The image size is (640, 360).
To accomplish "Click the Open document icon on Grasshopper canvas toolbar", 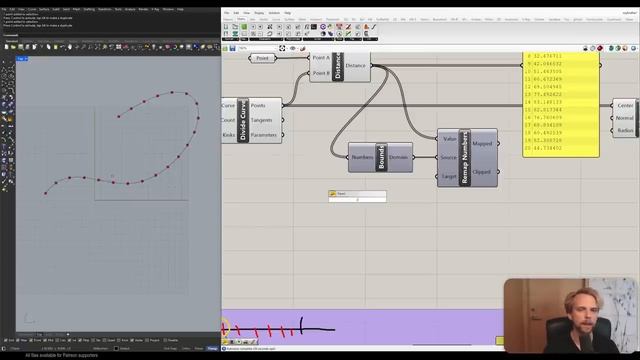I will tap(225, 49).
